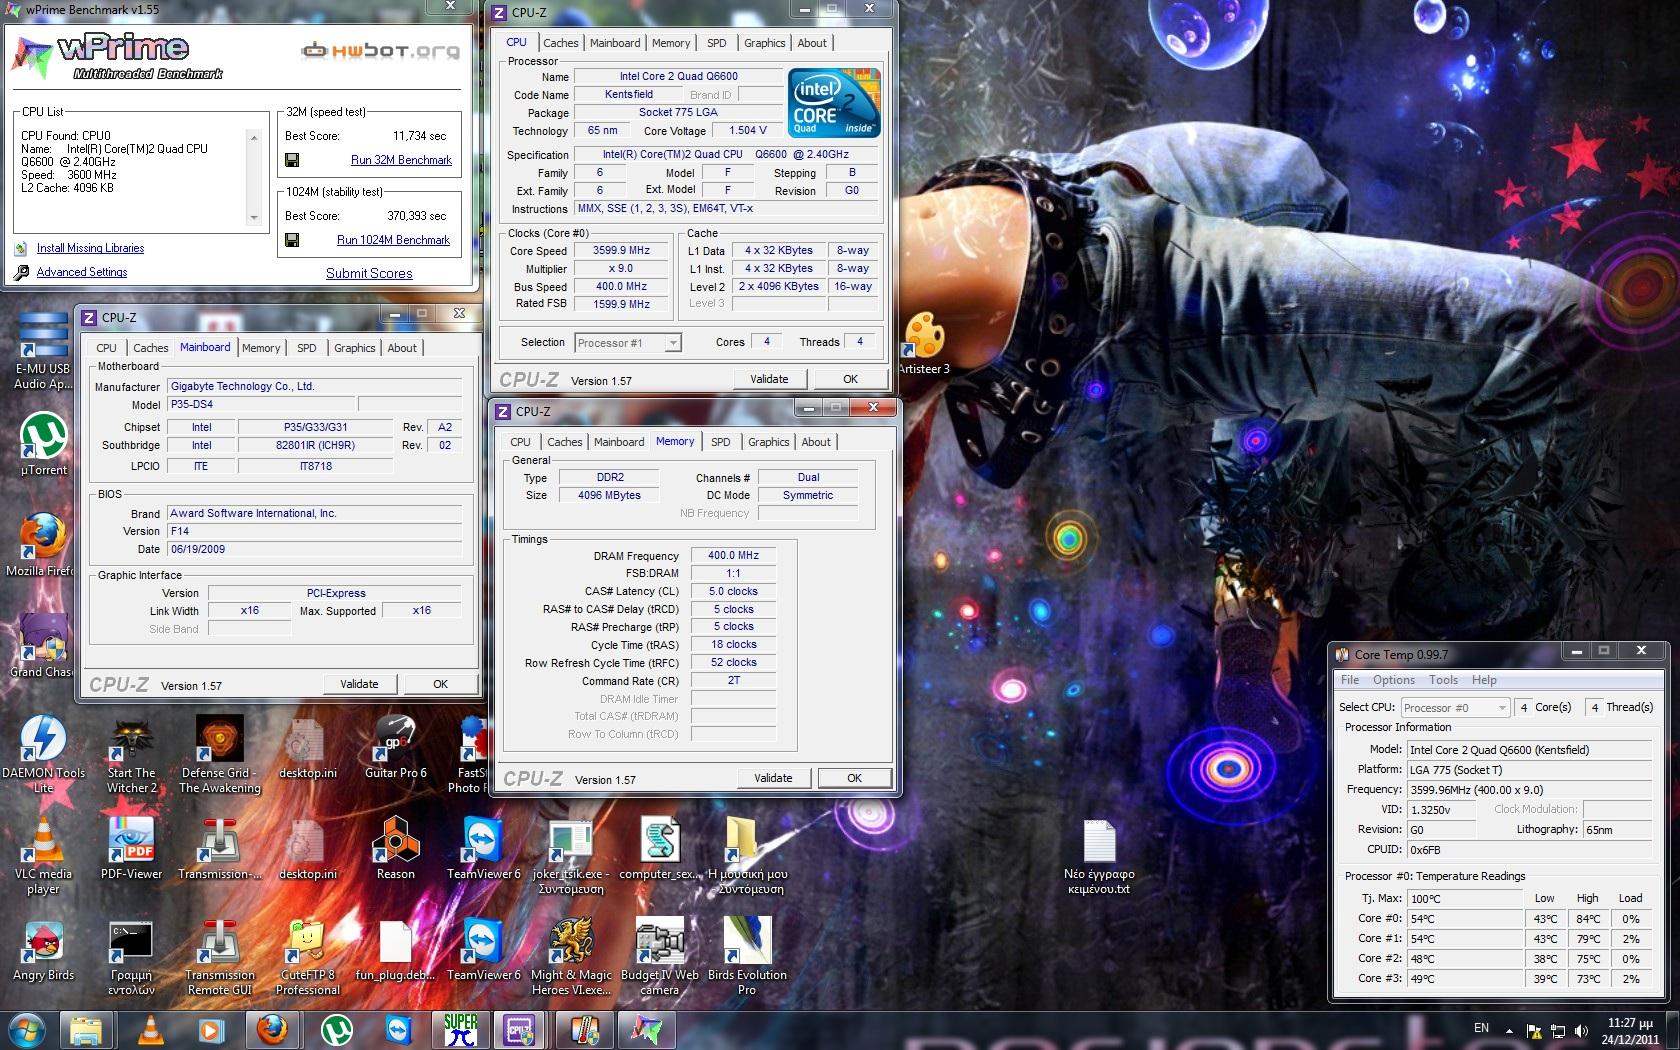Open DAEMON Tools Lite desktop icon

(43, 754)
